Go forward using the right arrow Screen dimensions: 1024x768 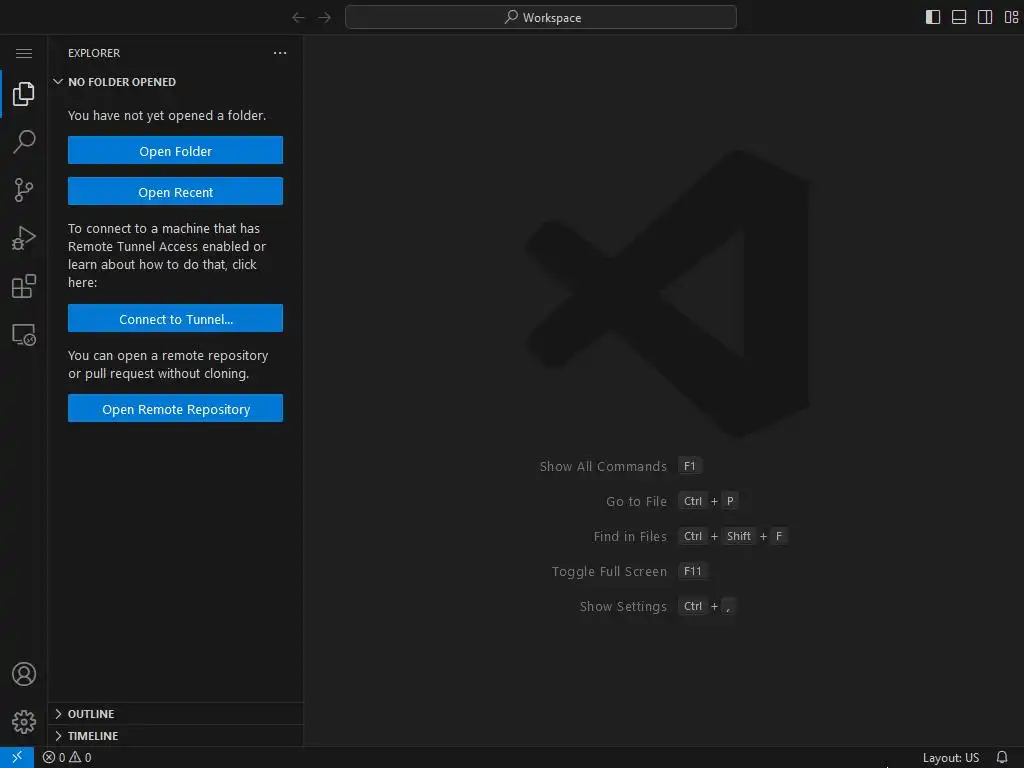325,18
